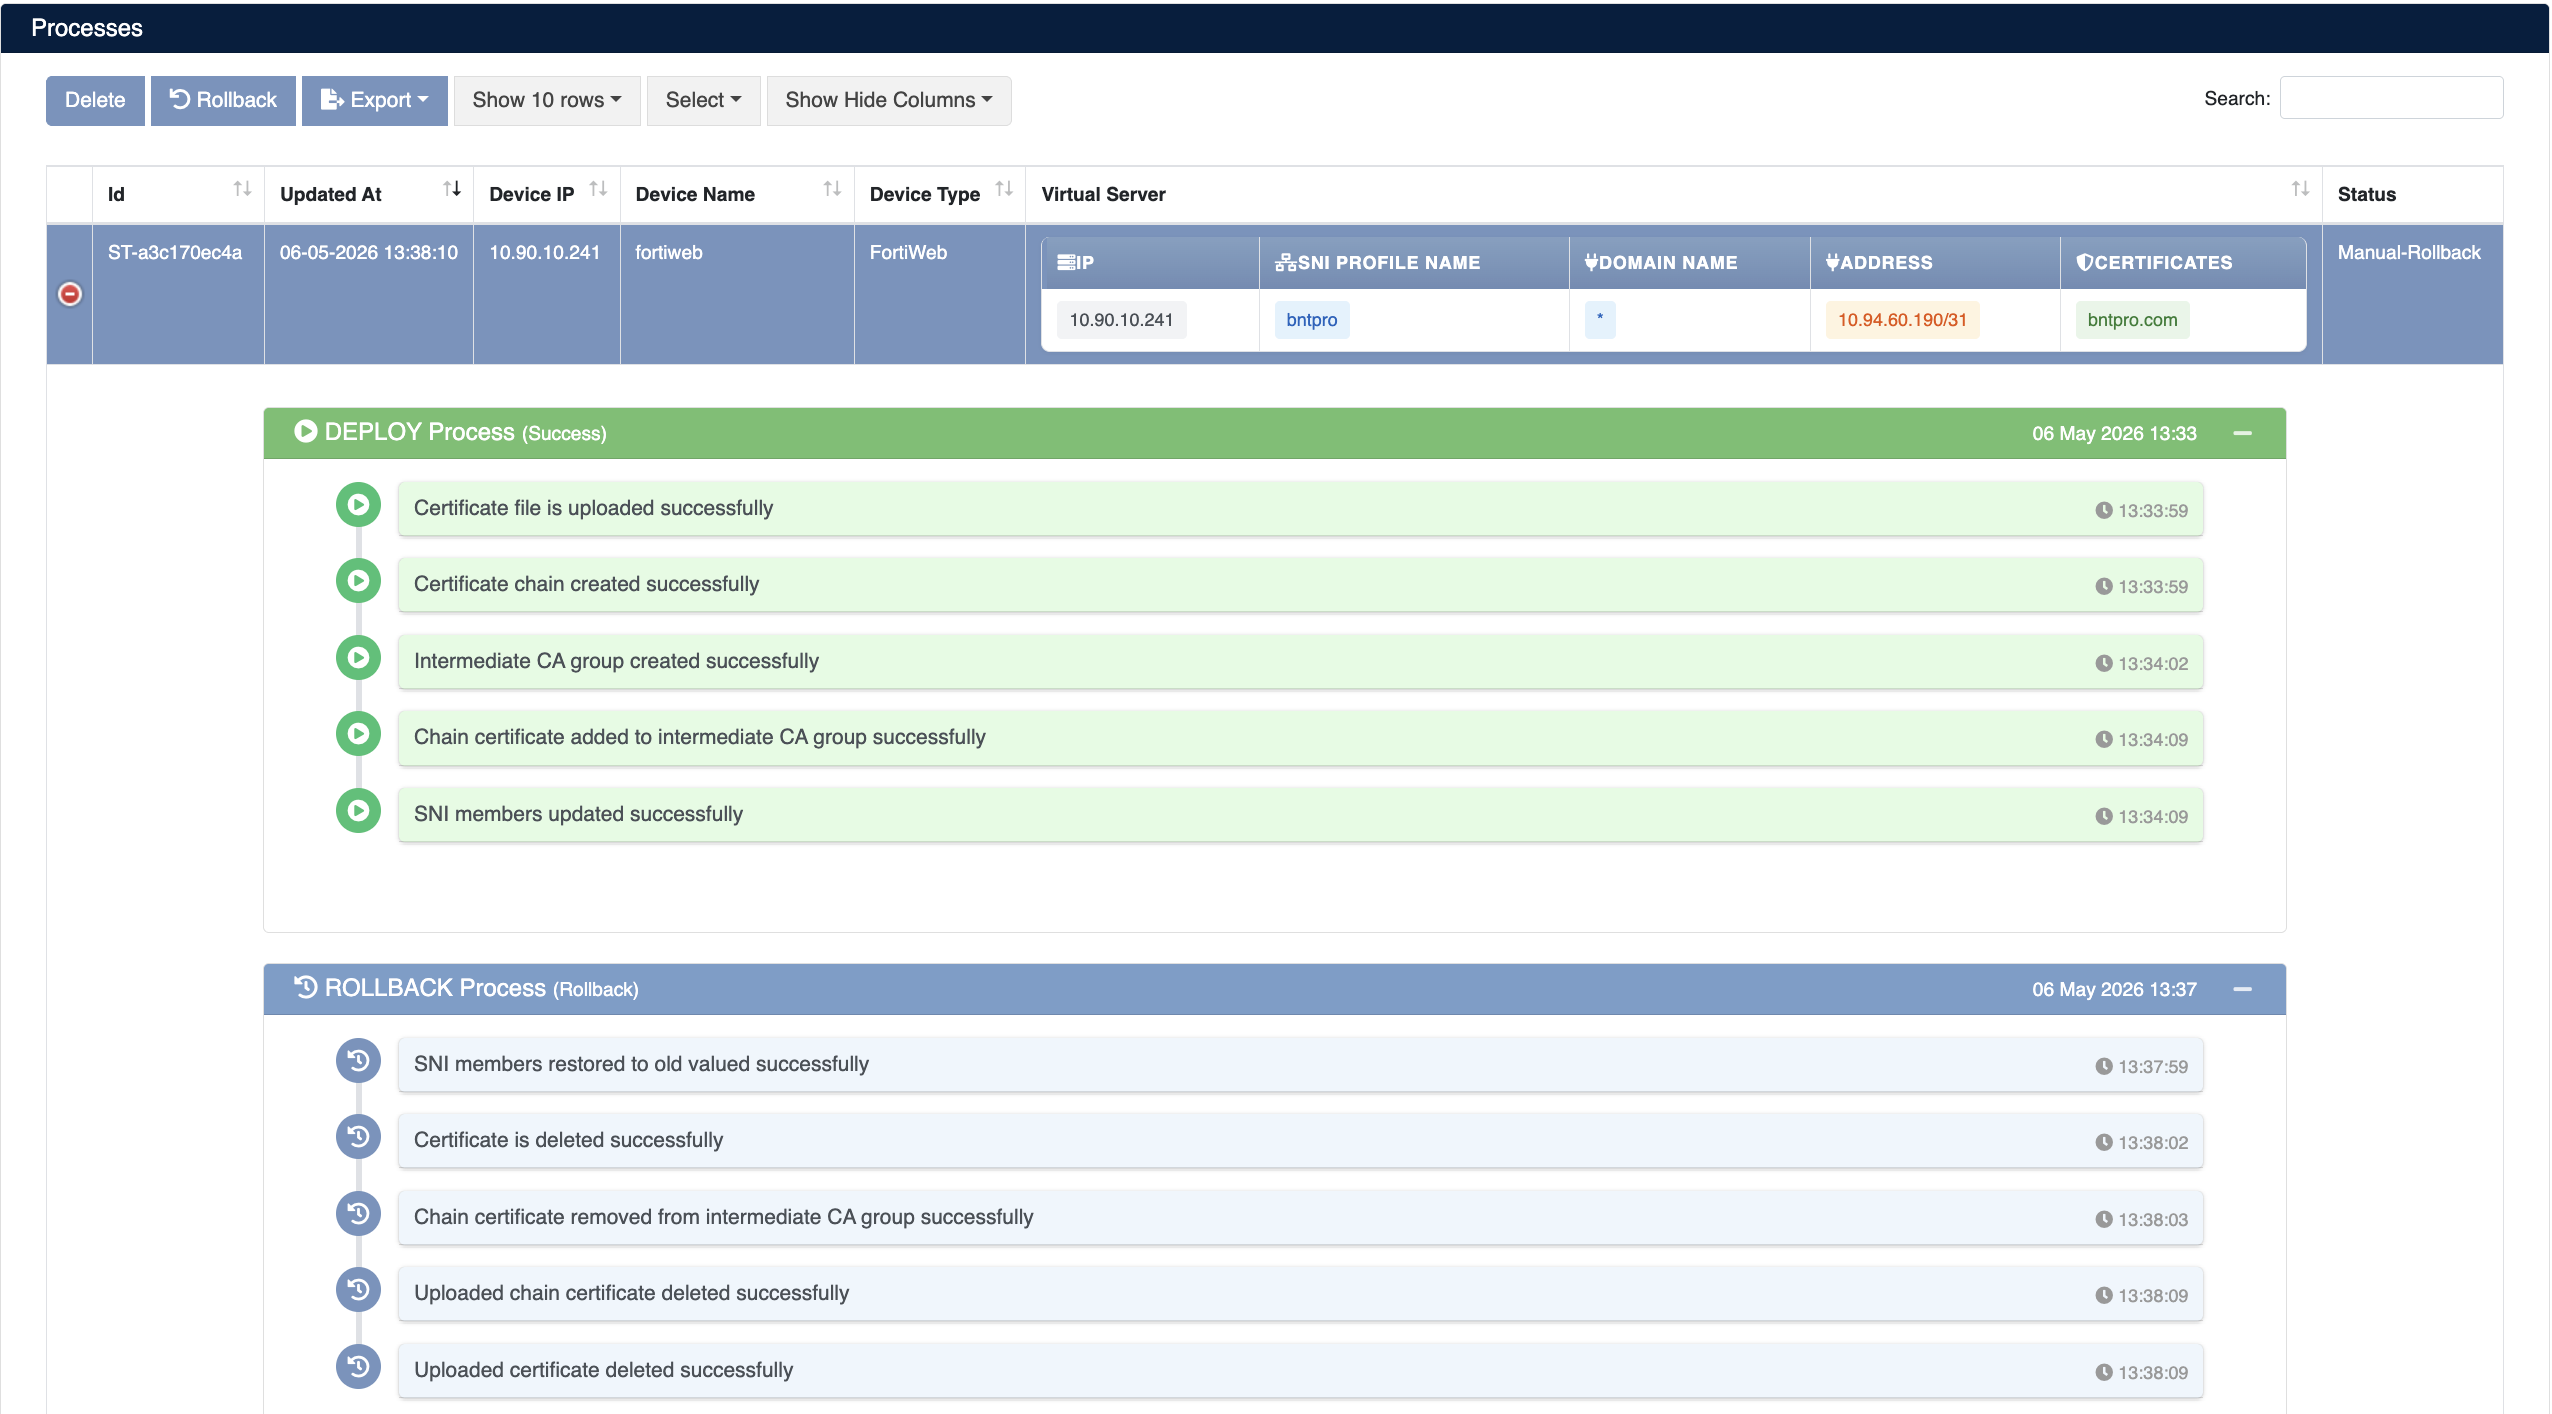Open the Show 10 rows dropdown
The width and height of the screenshot is (2552, 1414).
point(547,100)
